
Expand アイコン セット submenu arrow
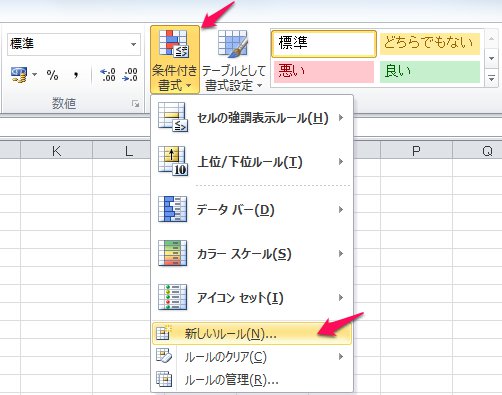341,298
